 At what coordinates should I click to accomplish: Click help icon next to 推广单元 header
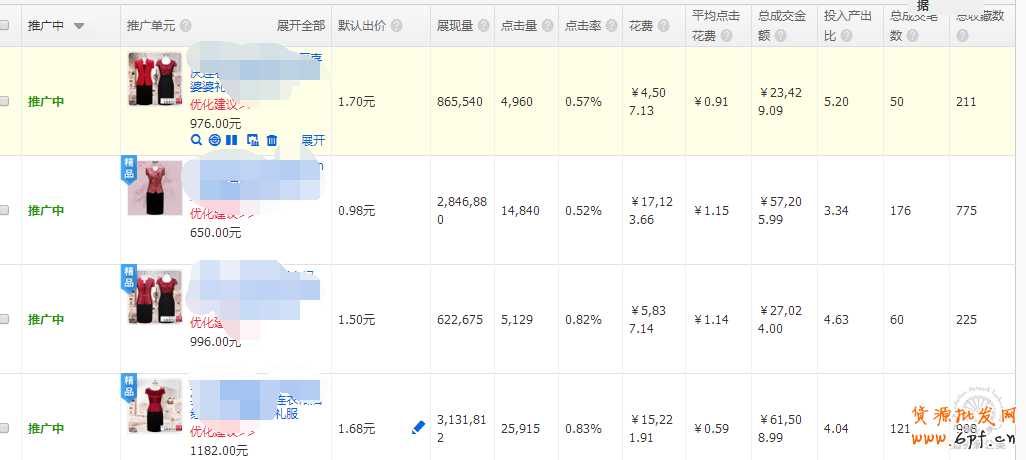click(x=186, y=26)
